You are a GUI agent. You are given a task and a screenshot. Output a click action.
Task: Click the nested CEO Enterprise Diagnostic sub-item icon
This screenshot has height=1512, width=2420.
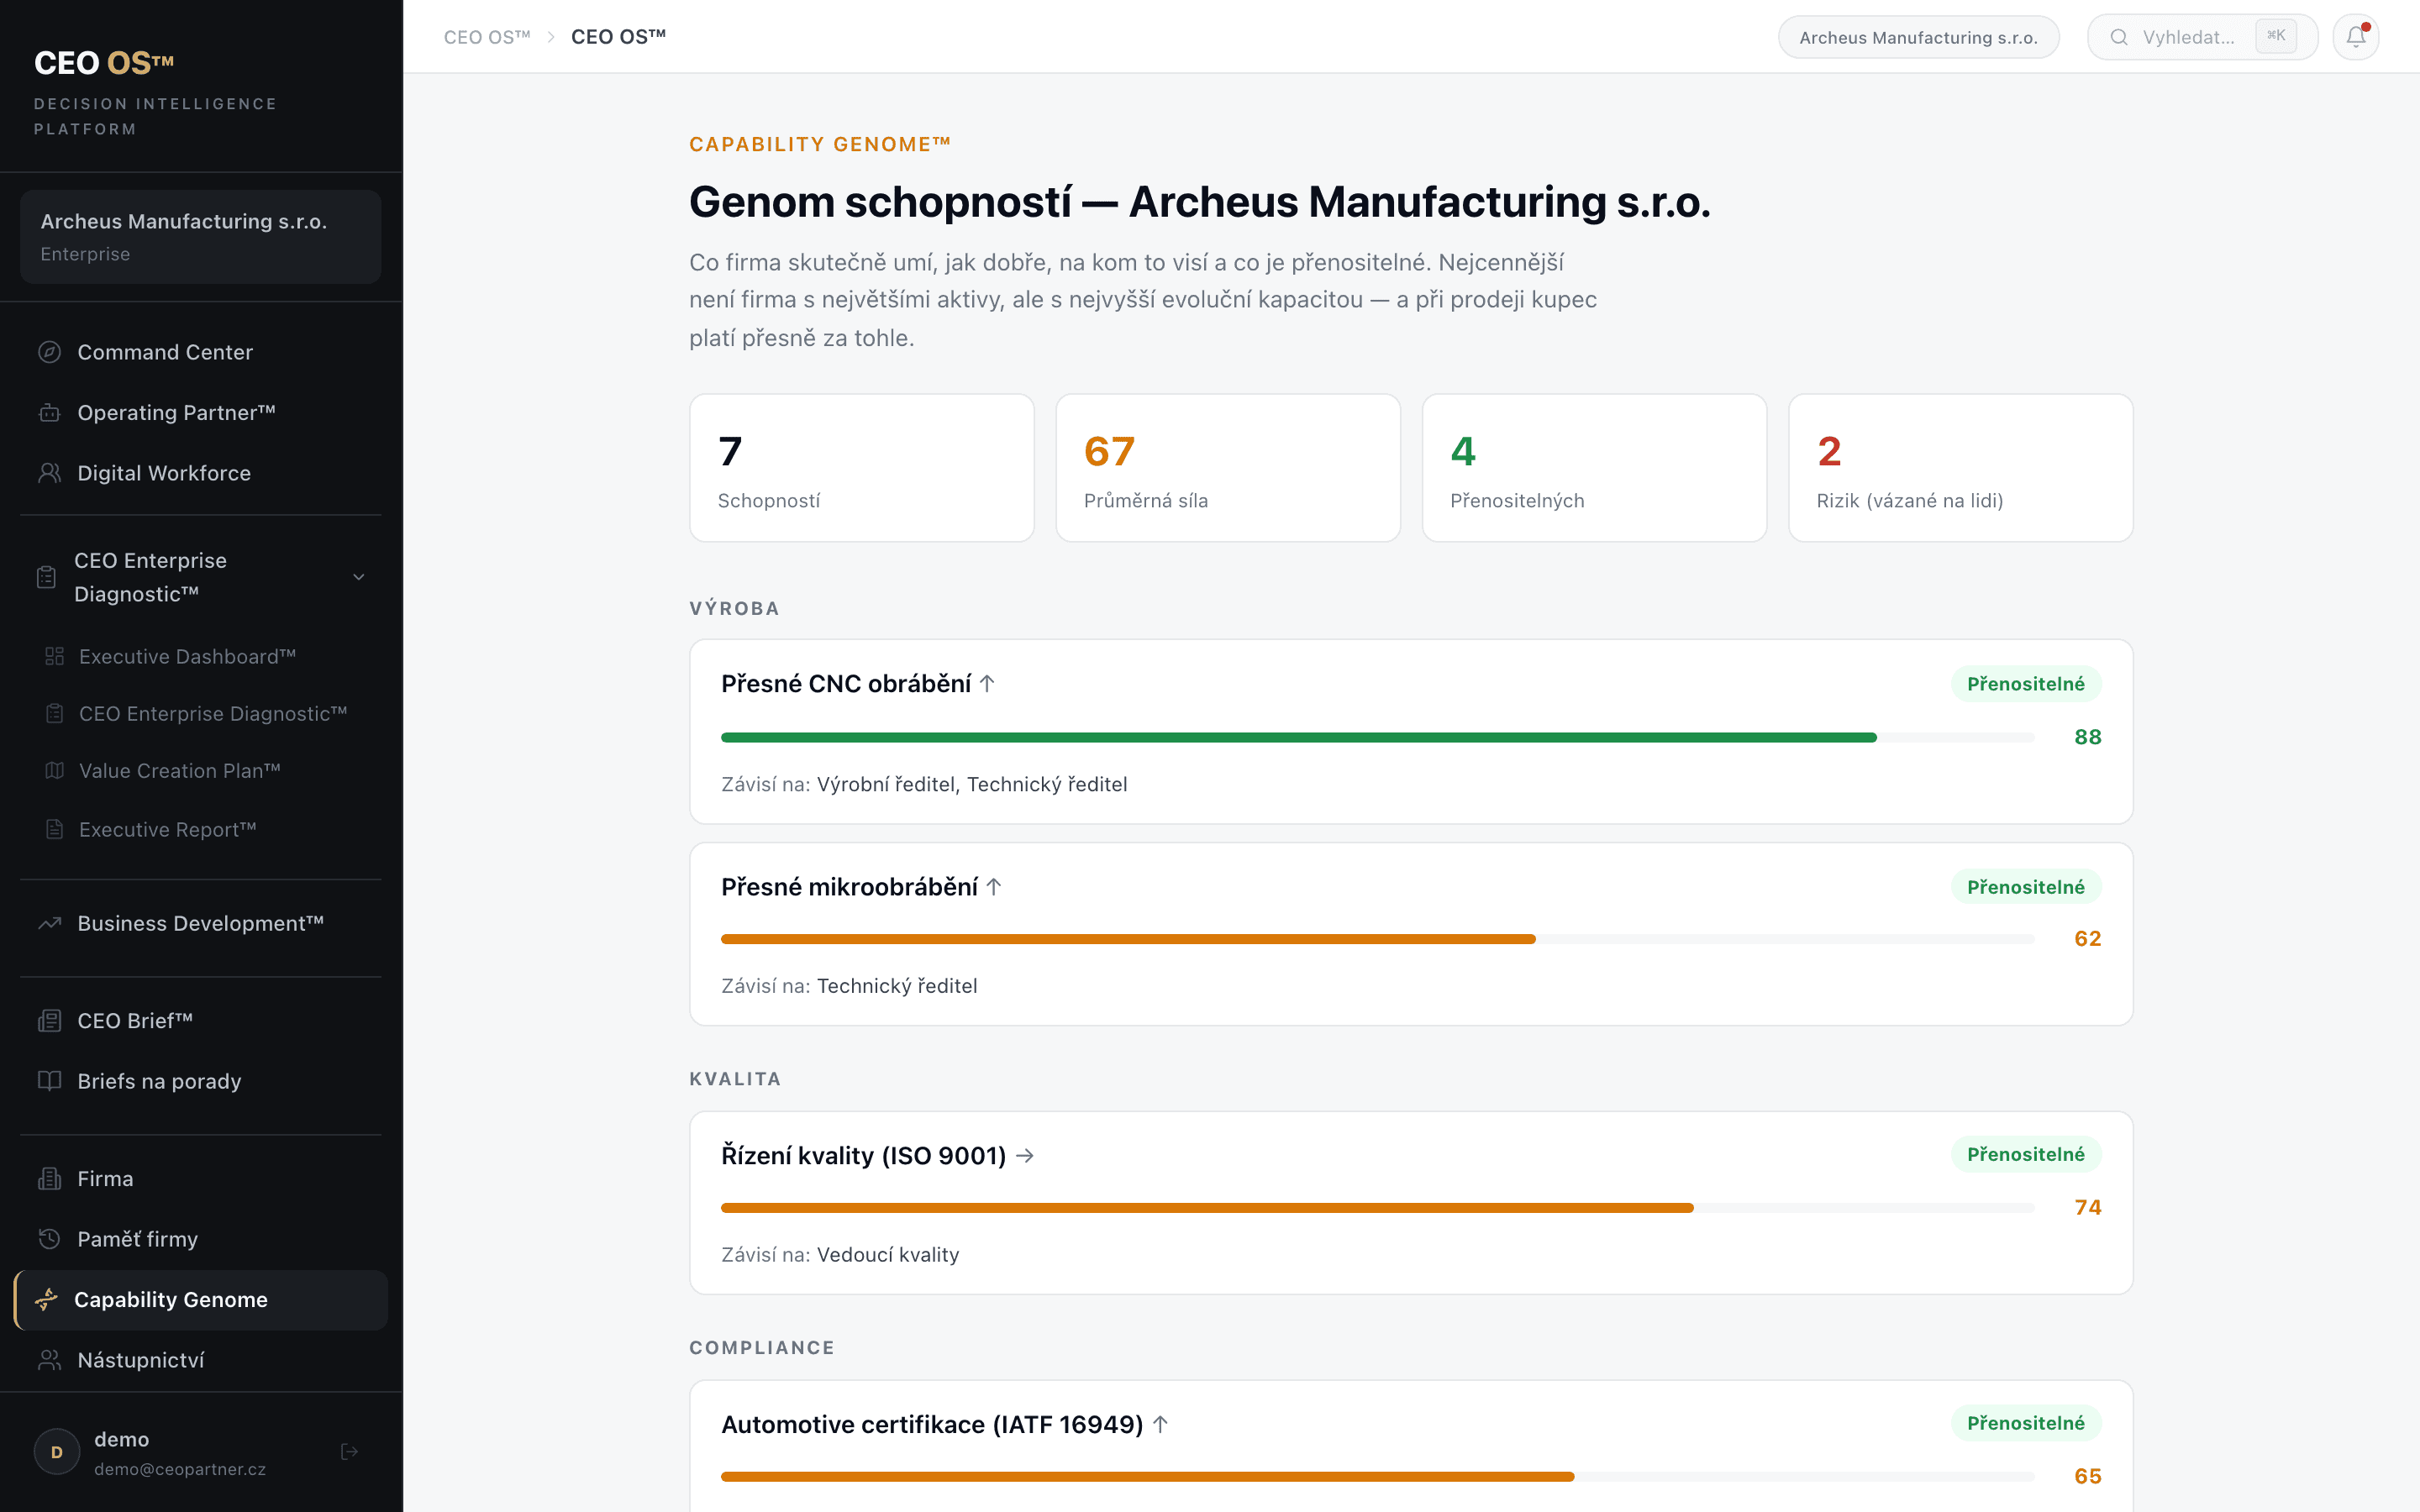tap(55, 714)
